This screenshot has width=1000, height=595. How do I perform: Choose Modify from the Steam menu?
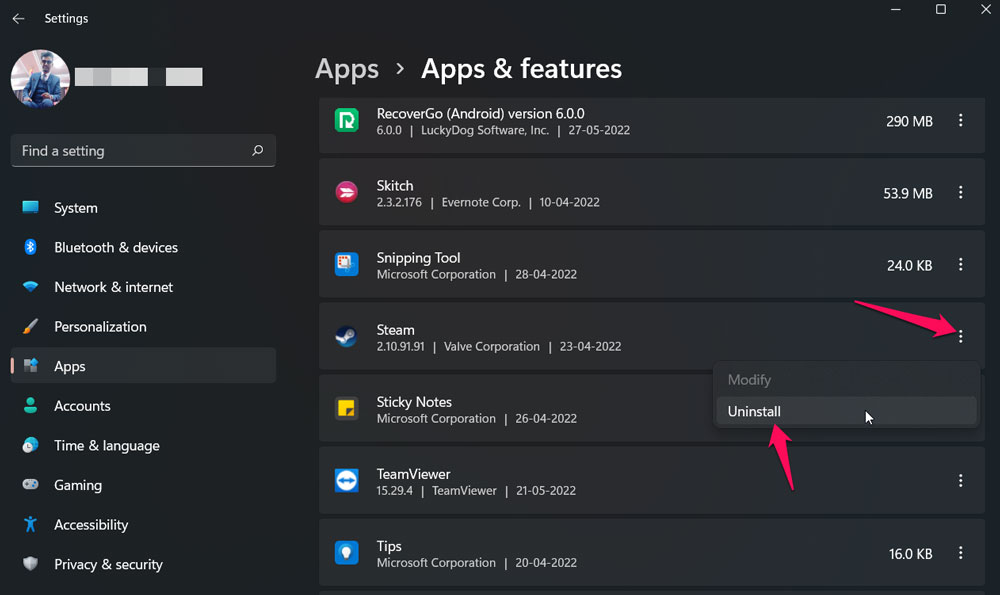coord(846,379)
